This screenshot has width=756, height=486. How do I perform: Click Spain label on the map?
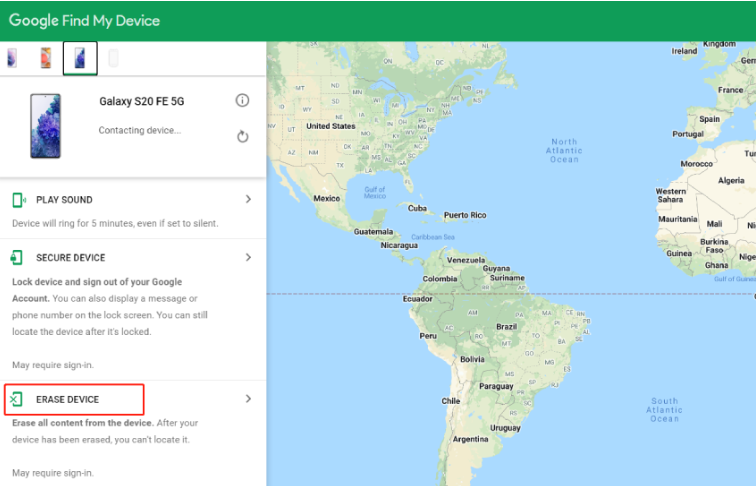(709, 119)
